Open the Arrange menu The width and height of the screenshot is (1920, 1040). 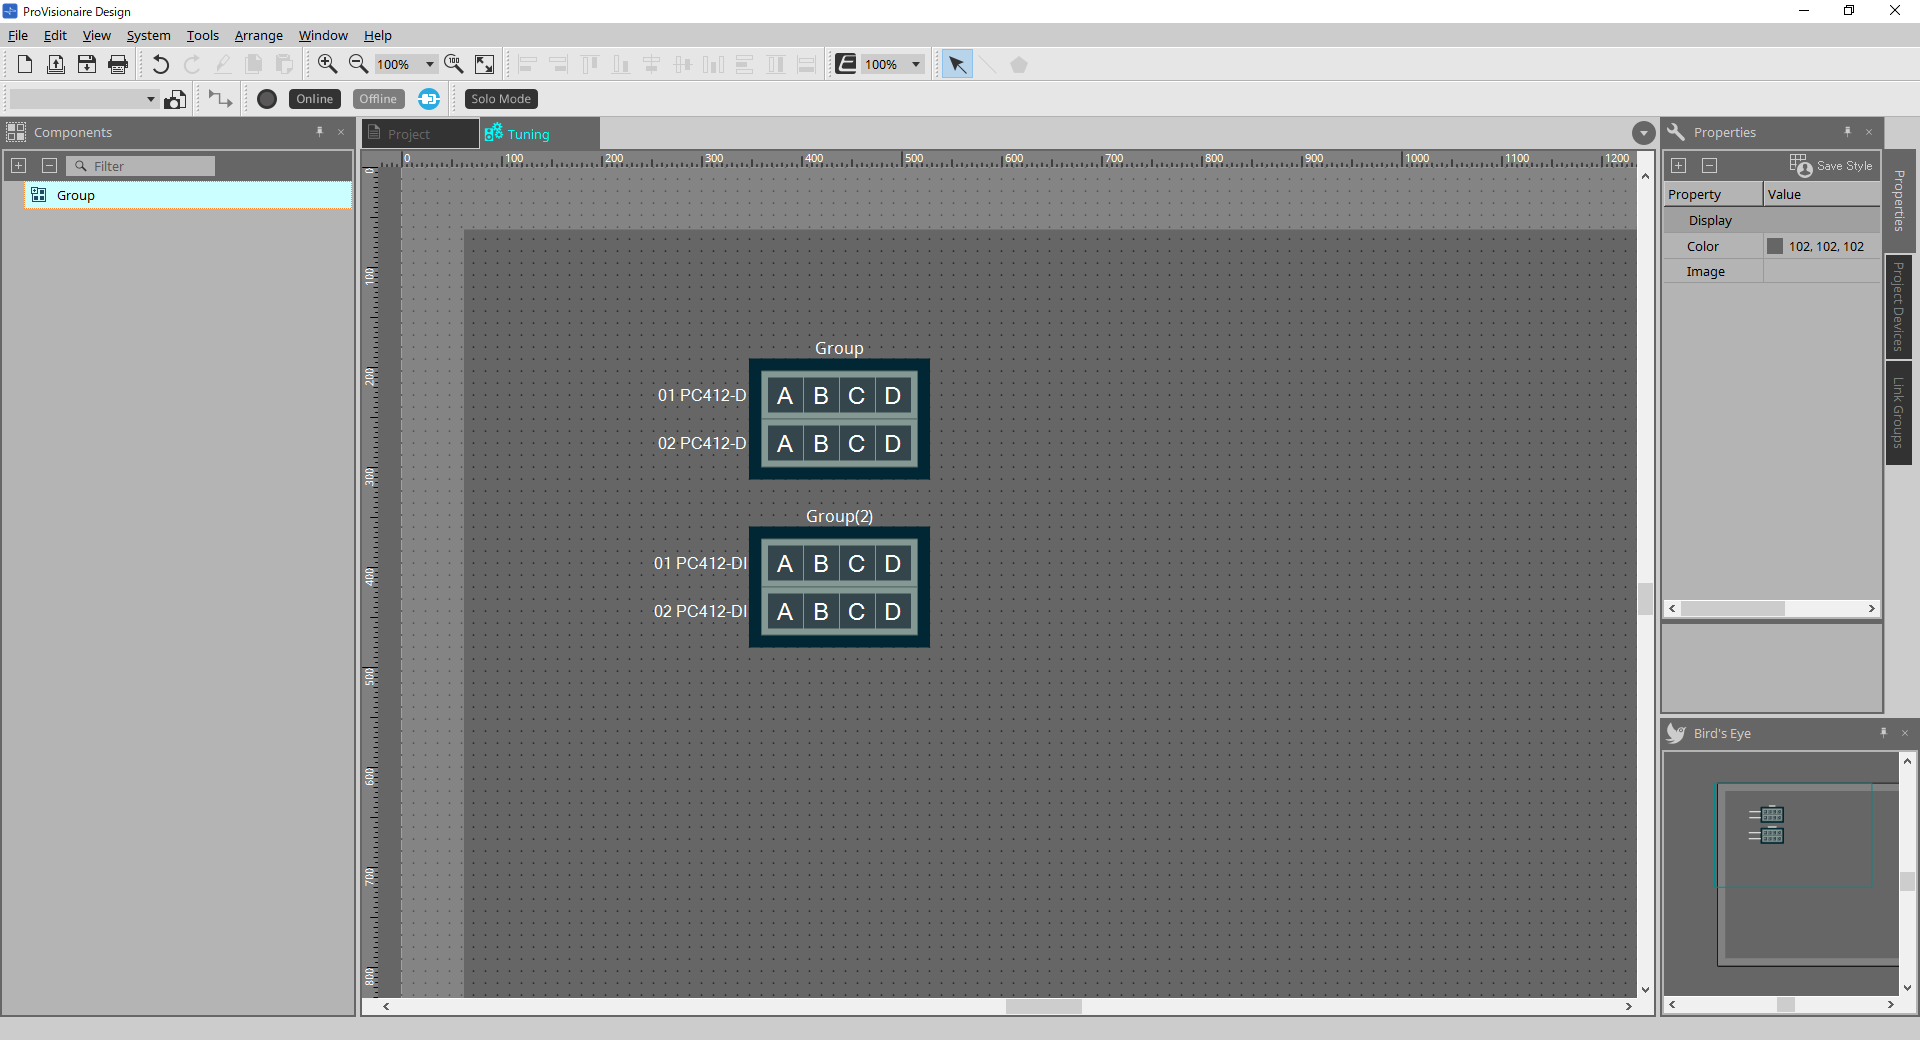[x=258, y=36]
